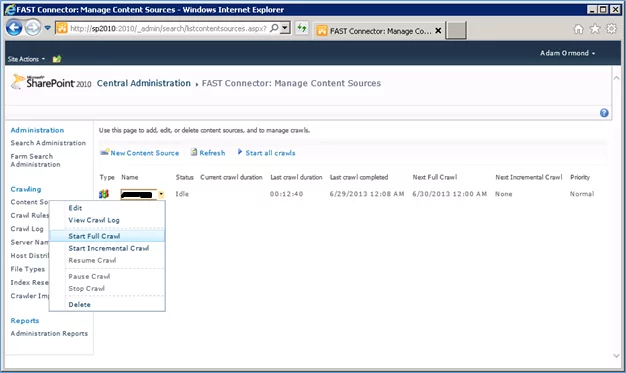The height and width of the screenshot is (373, 626).
Task: Open the blue Help question icon
Action: tap(604, 113)
